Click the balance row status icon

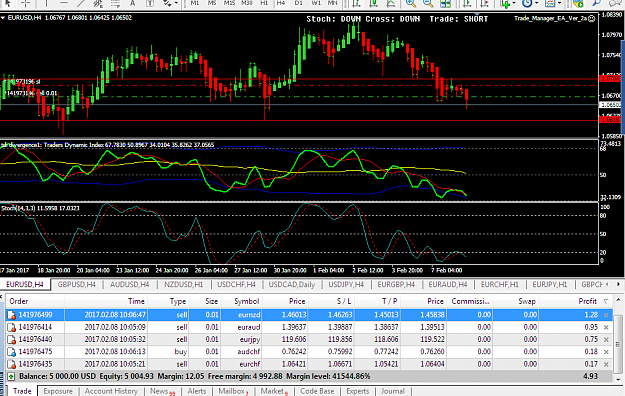click(x=11, y=376)
